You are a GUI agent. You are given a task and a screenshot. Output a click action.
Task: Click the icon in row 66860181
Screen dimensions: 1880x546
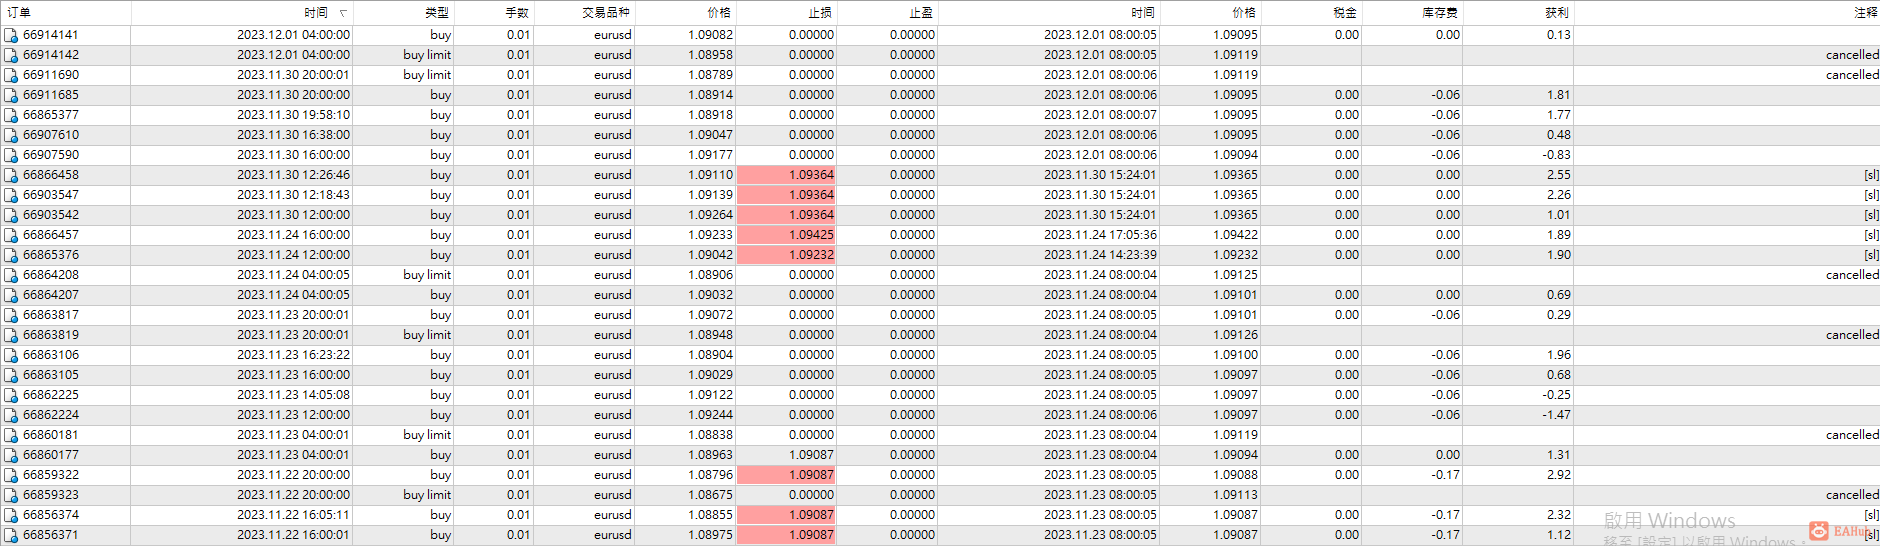11,435
